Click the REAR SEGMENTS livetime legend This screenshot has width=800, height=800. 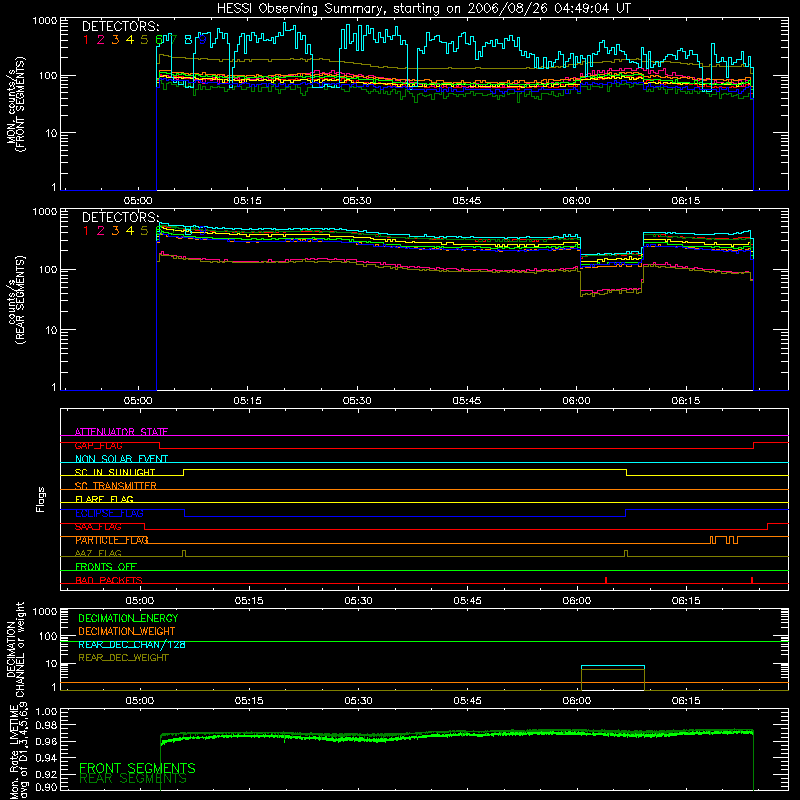(x=133, y=779)
